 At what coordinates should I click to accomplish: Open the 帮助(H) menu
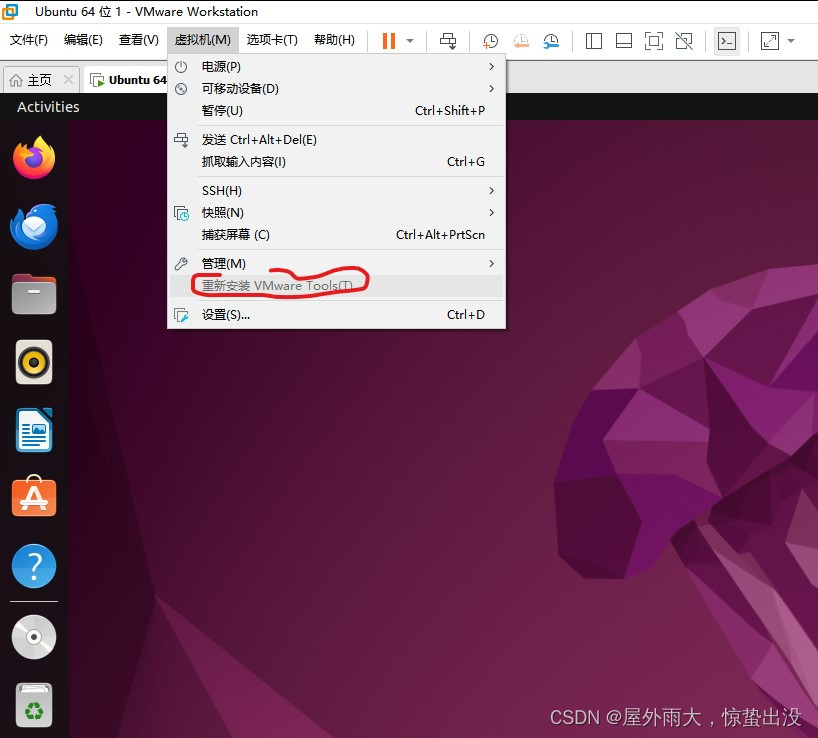pyautogui.click(x=334, y=40)
